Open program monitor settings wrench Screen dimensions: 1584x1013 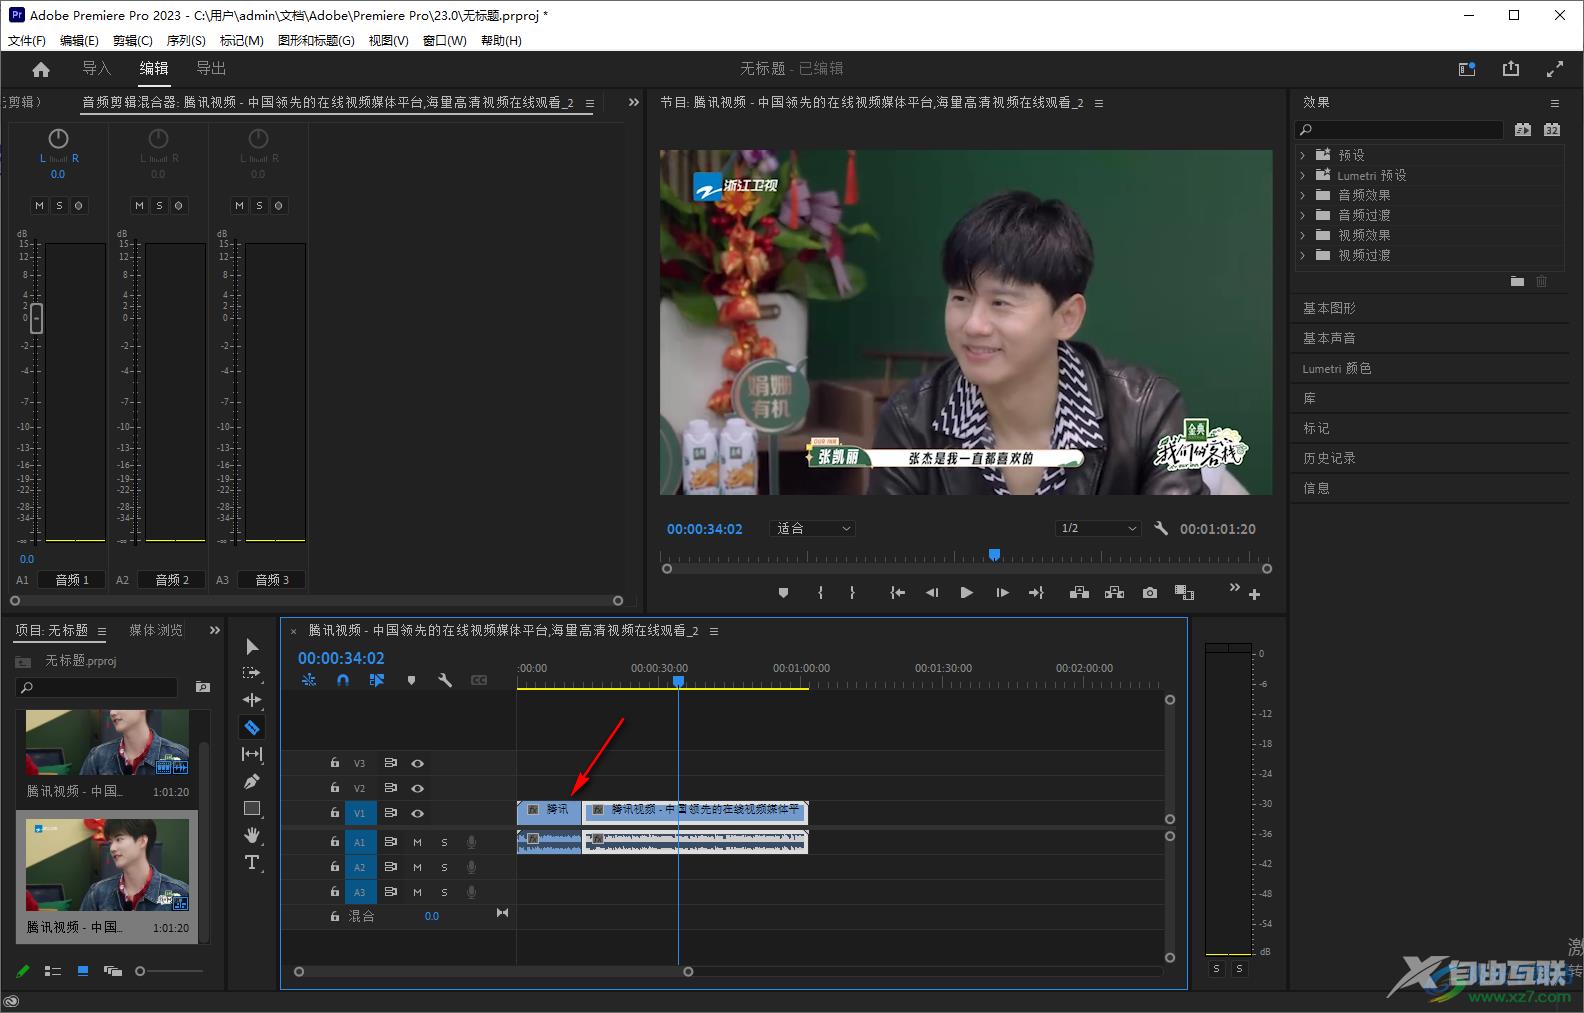click(1161, 528)
